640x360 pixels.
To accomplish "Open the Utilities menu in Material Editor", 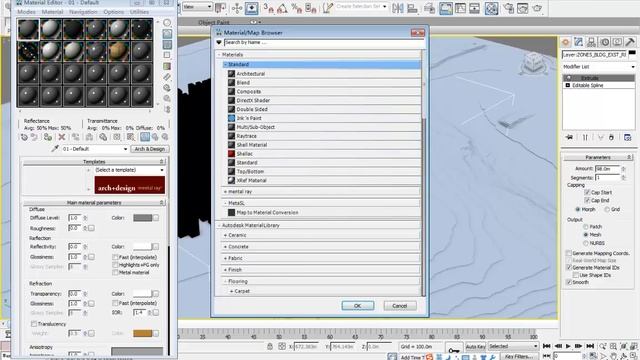I will (139, 12).
